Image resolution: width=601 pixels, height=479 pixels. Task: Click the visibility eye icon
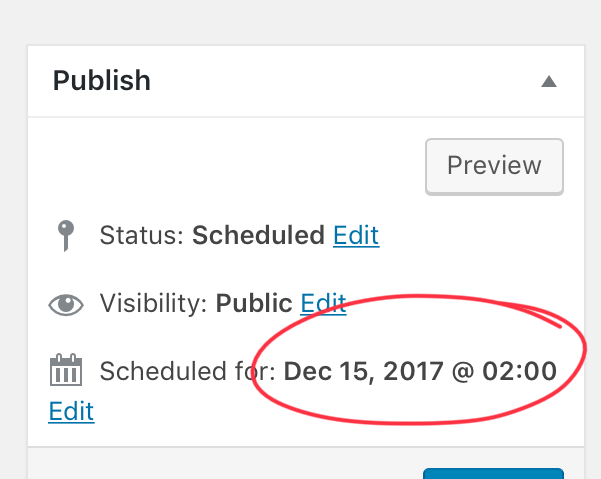66,304
